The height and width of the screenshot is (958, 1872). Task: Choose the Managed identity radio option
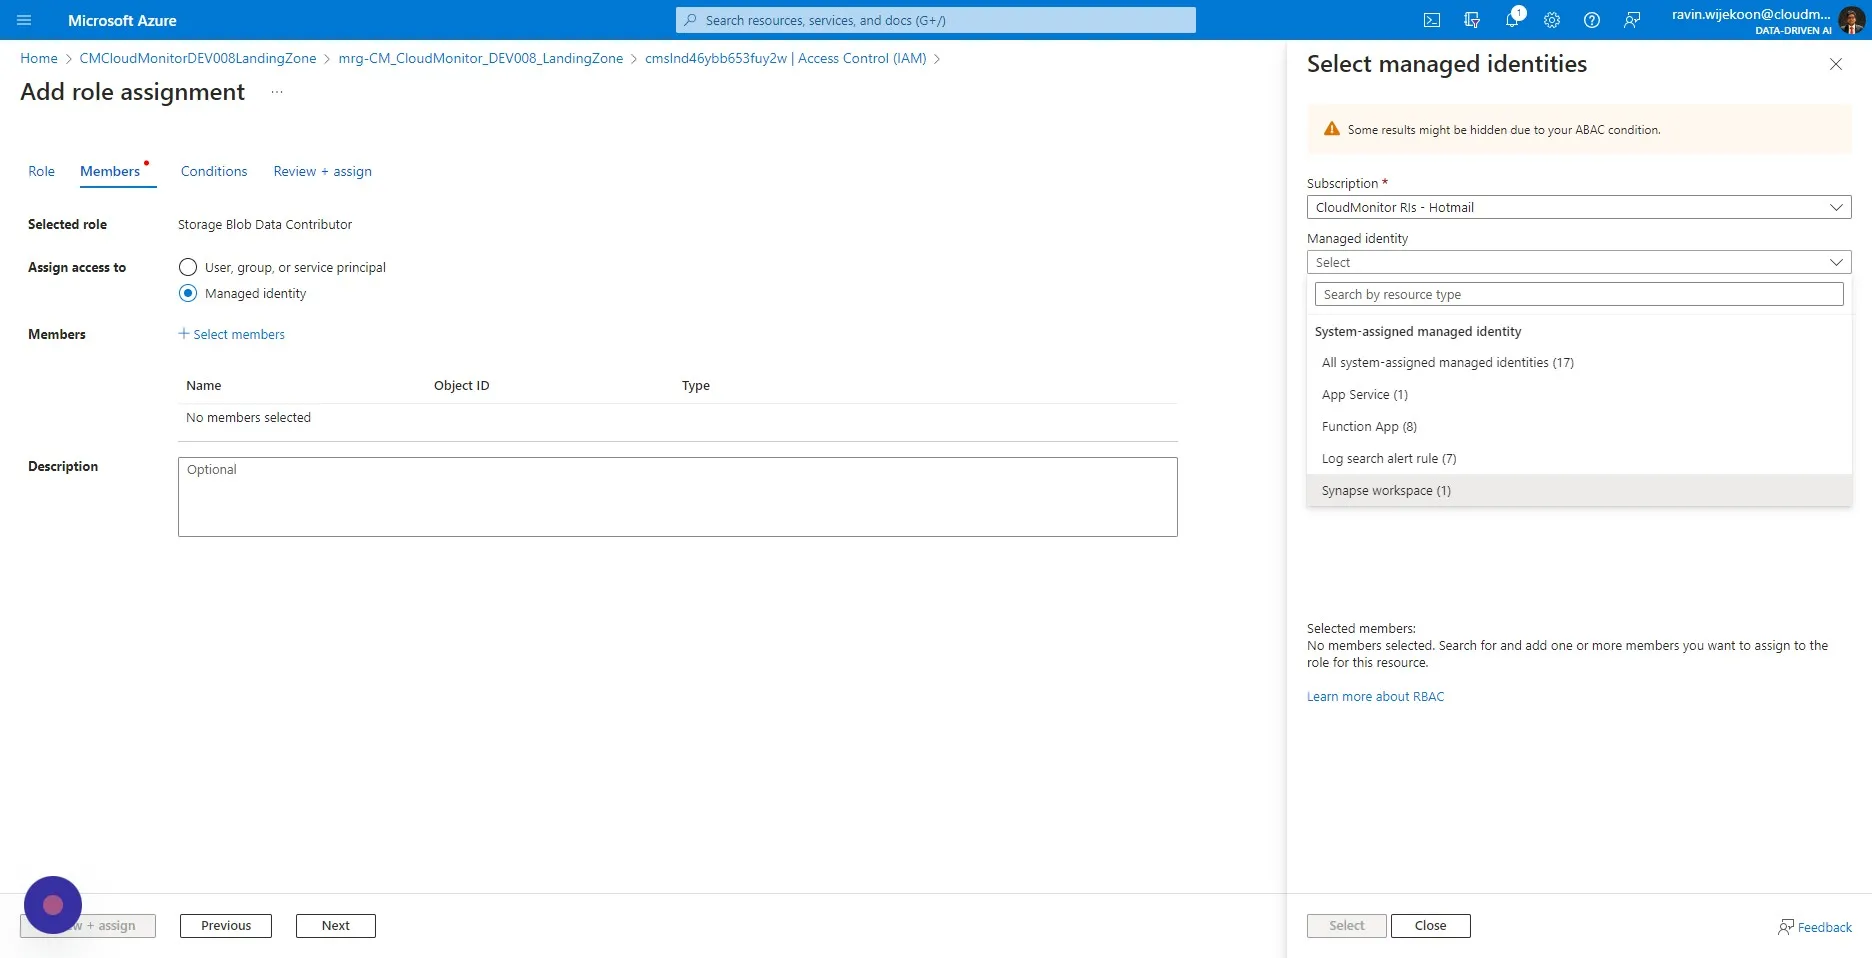click(x=188, y=293)
